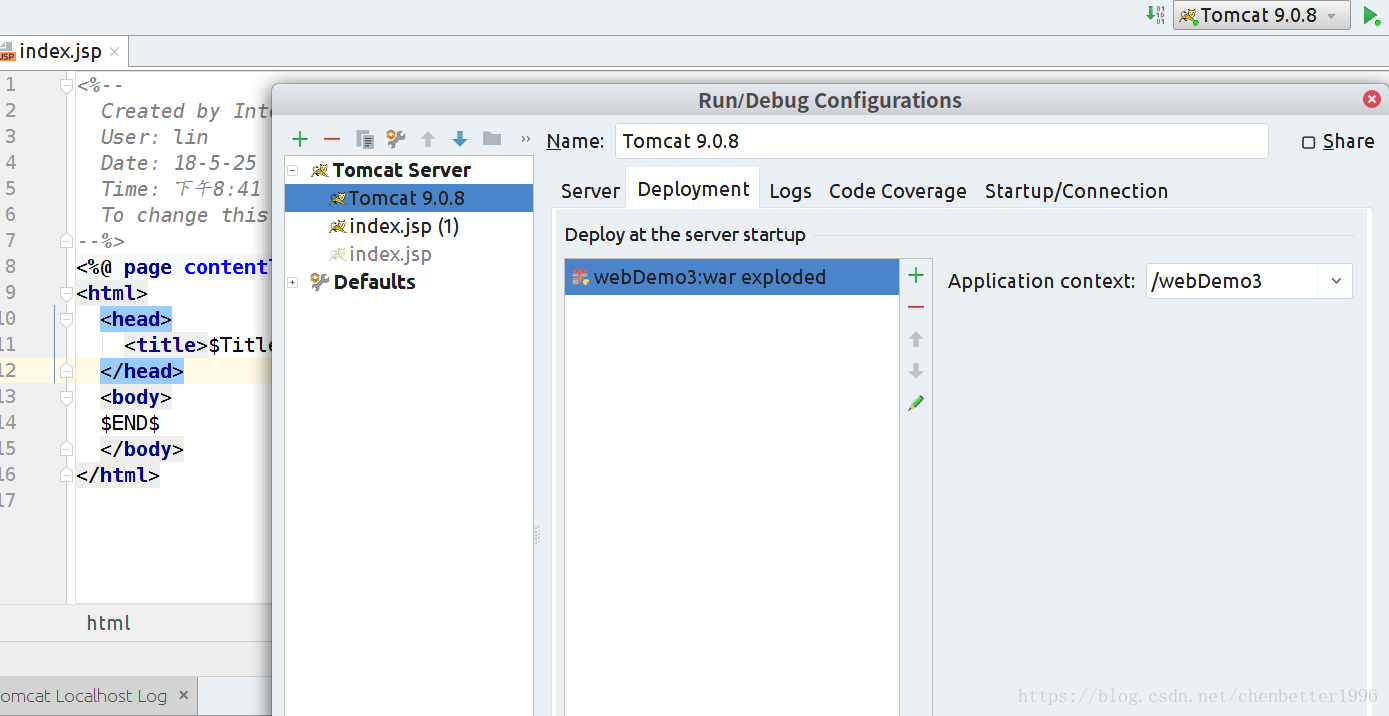
Task: Enable the Share checkbox
Action: click(1308, 142)
